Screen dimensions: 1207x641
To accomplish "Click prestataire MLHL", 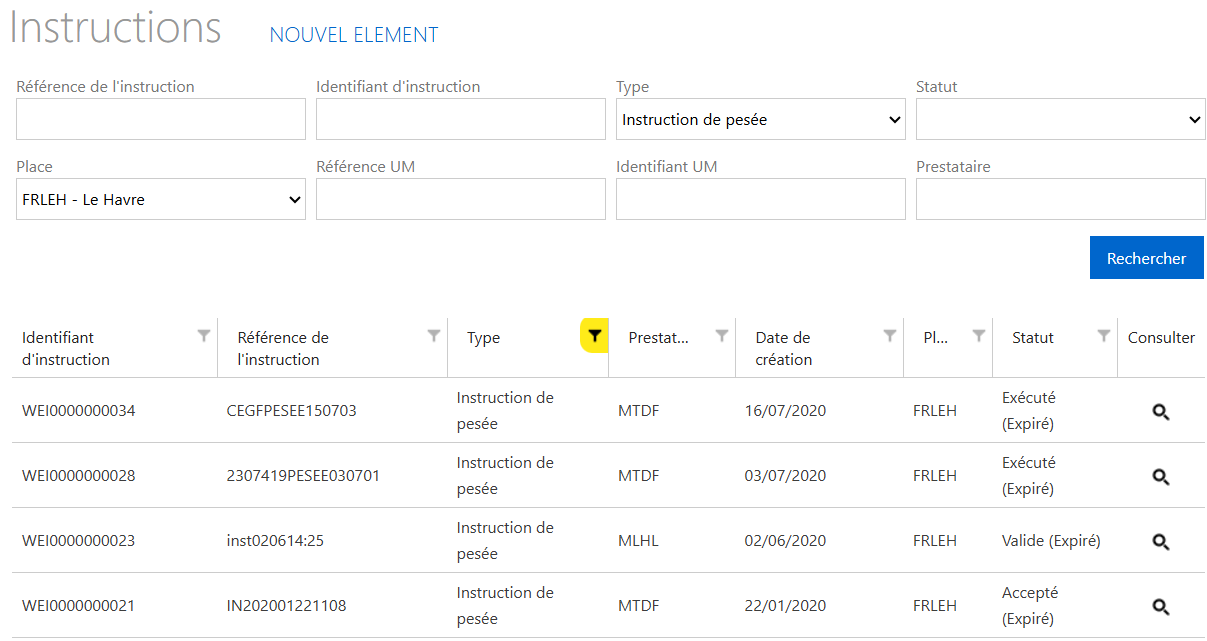I will click(x=638, y=541).
